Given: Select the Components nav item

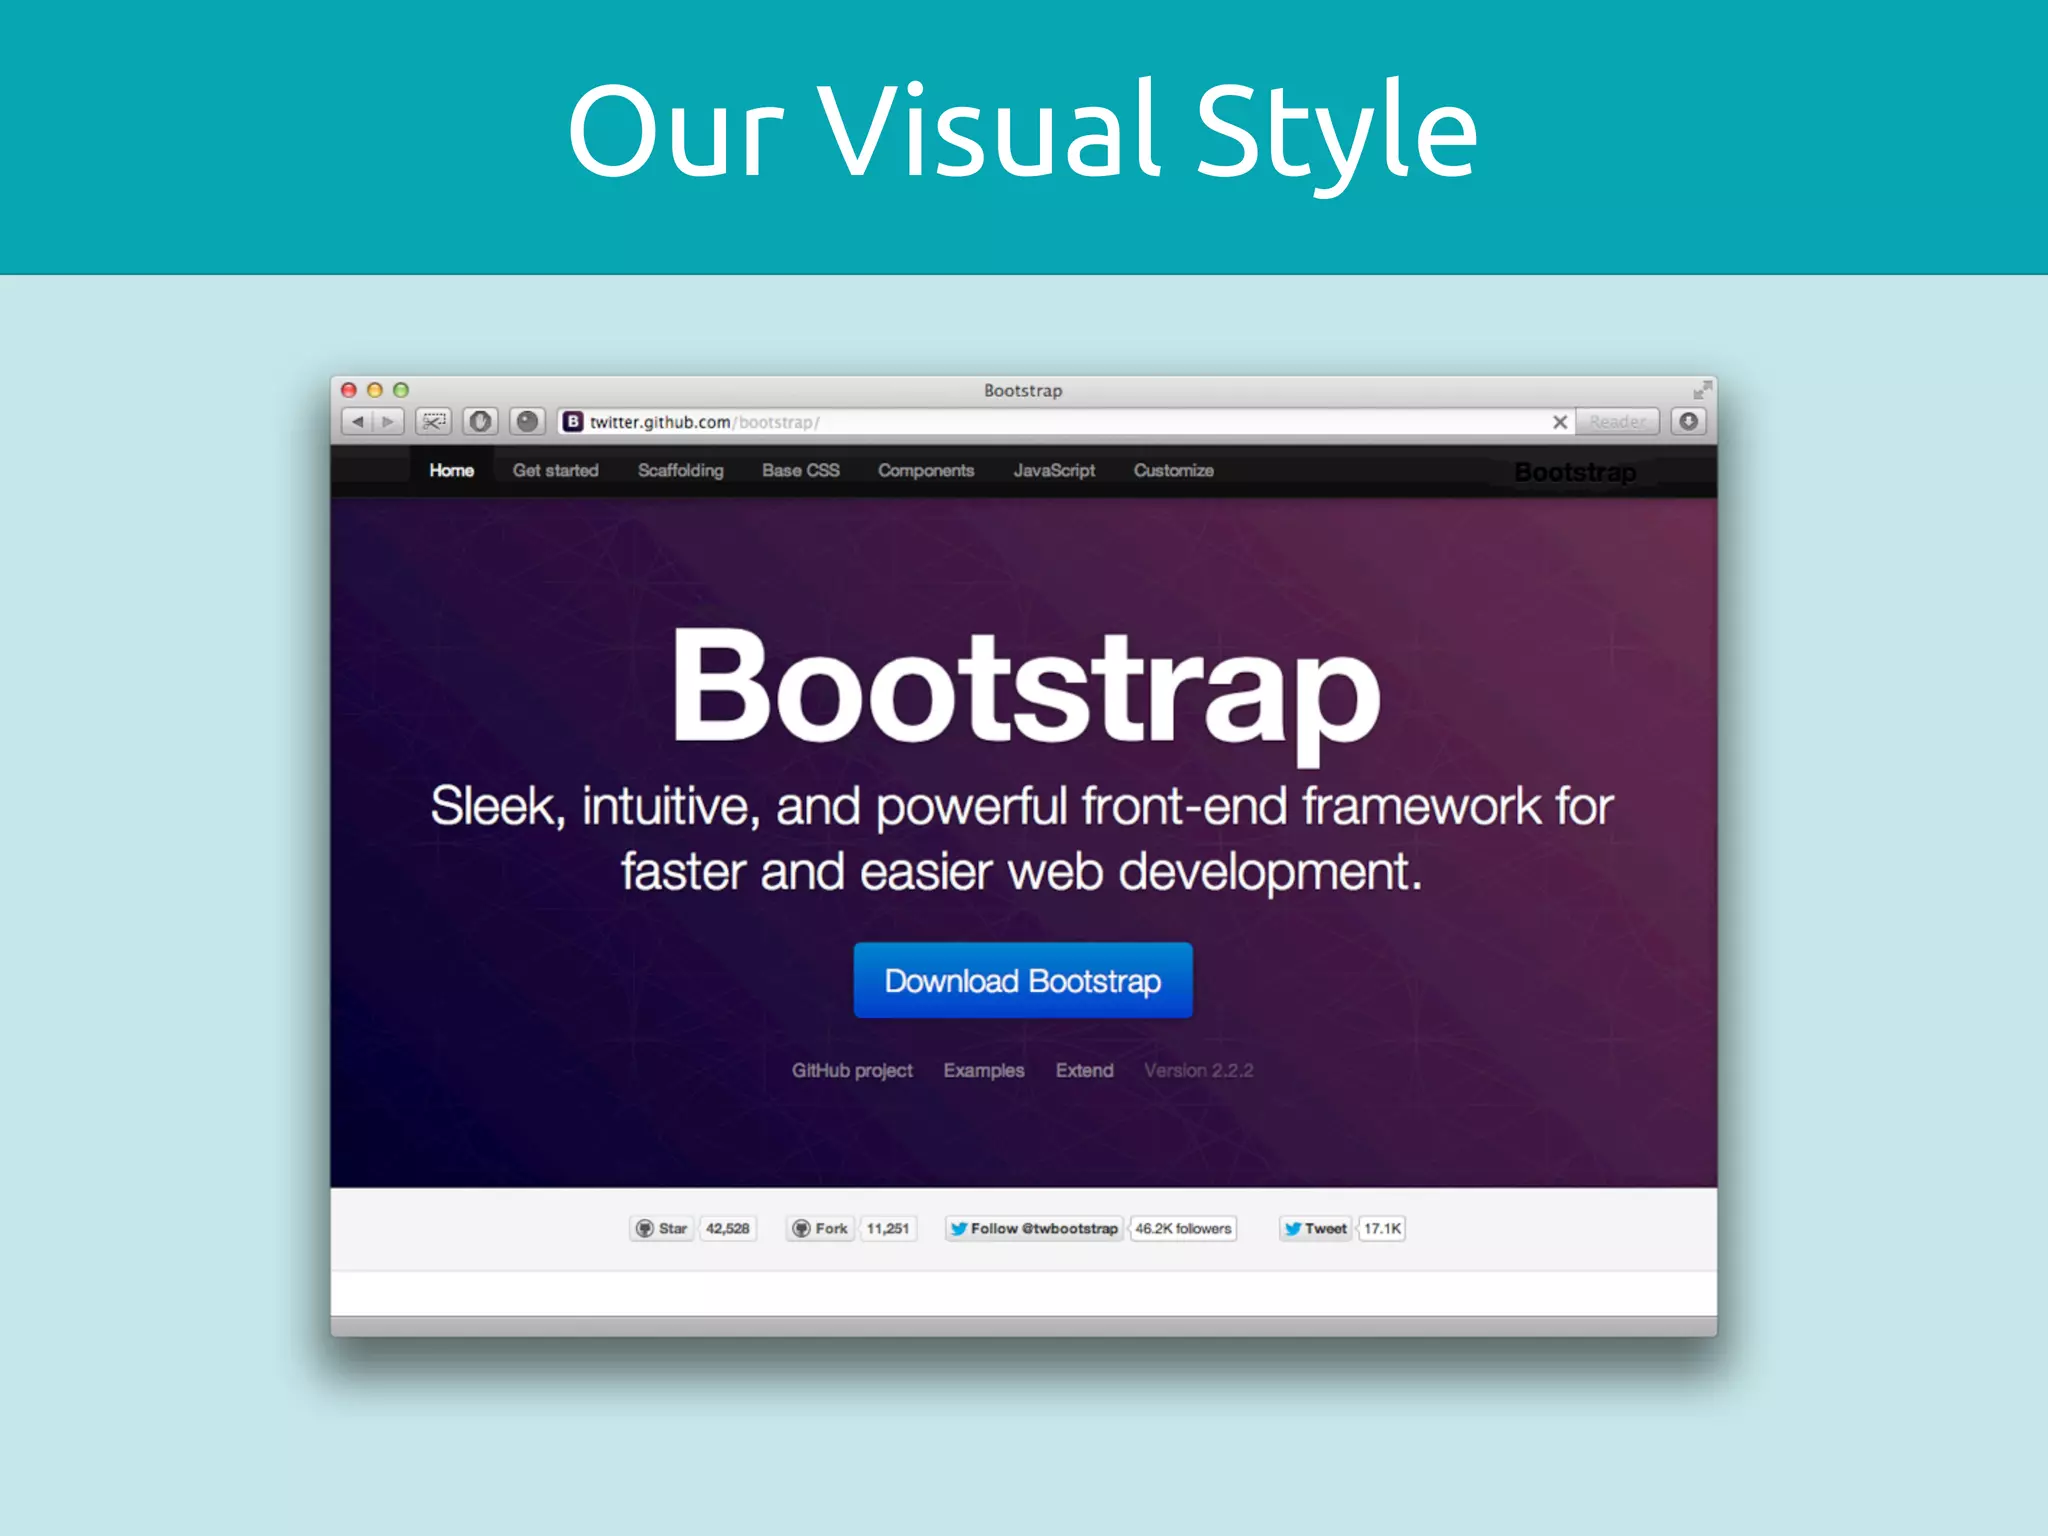Looking at the screenshot, I should tap(926, 470).
